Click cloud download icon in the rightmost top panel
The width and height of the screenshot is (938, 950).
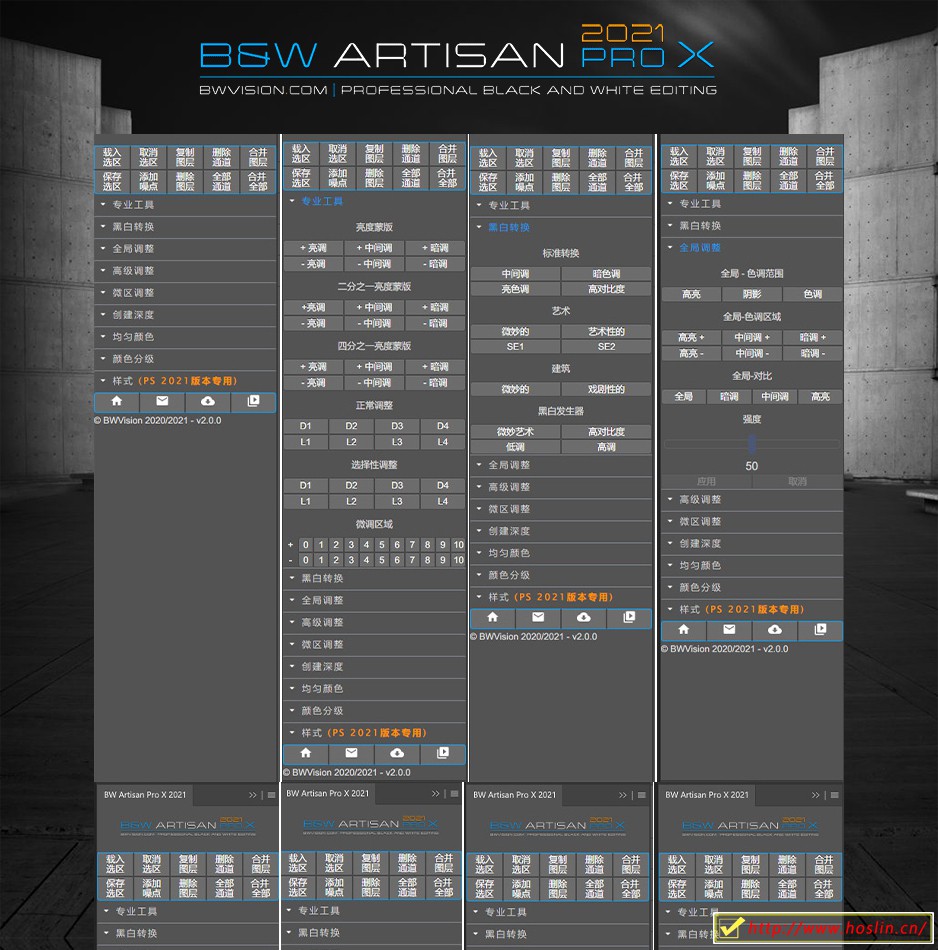tap(775, 629)
